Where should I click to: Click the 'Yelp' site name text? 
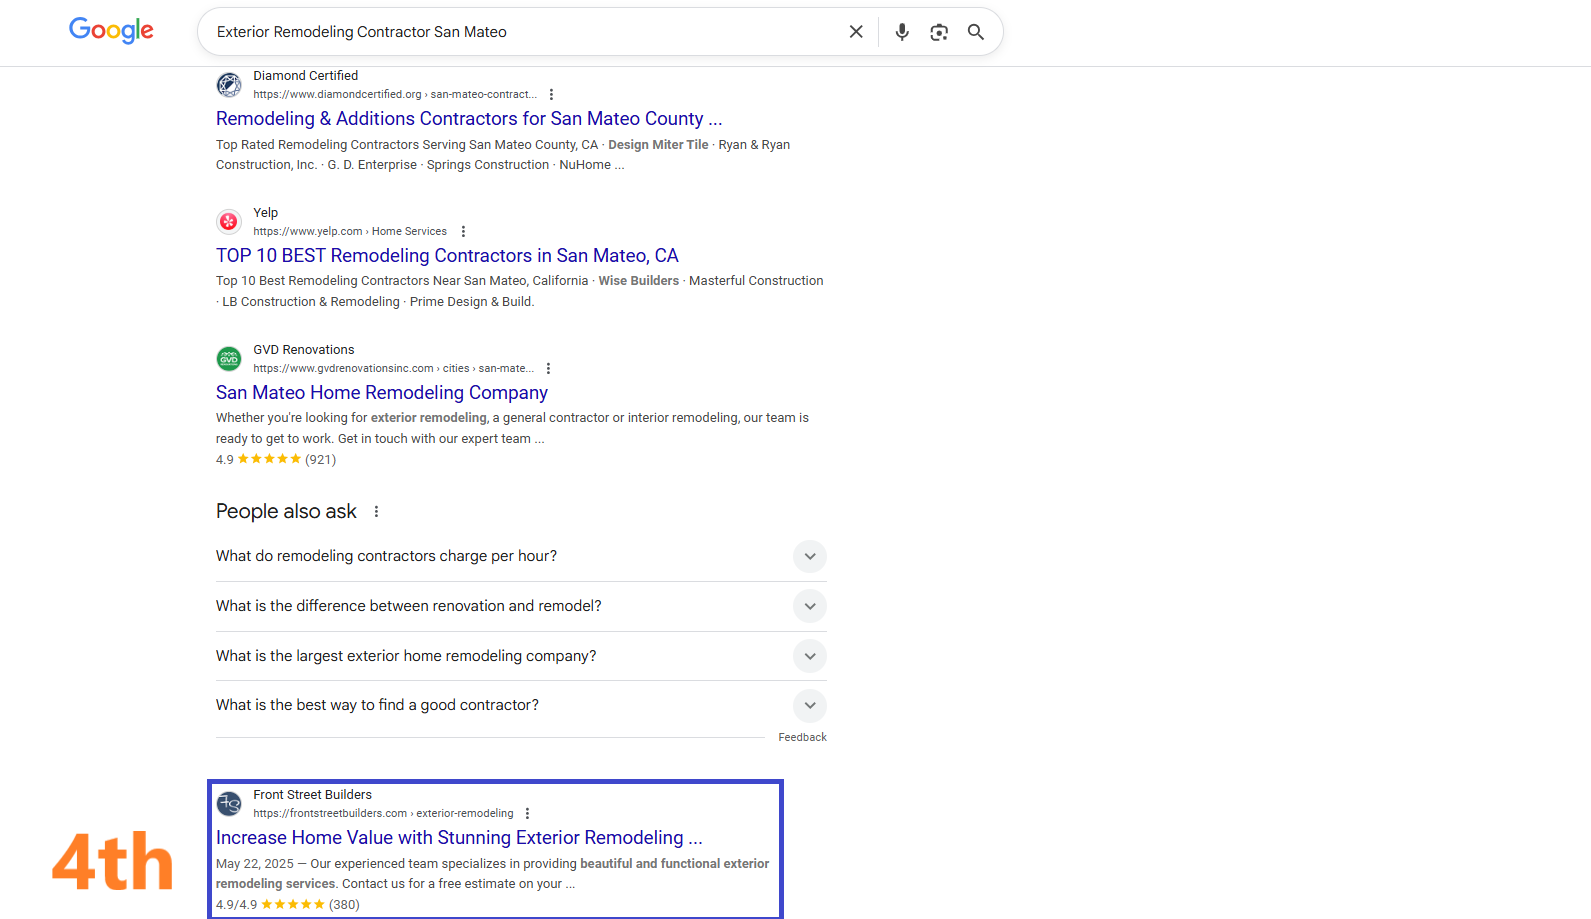point(265,212)
